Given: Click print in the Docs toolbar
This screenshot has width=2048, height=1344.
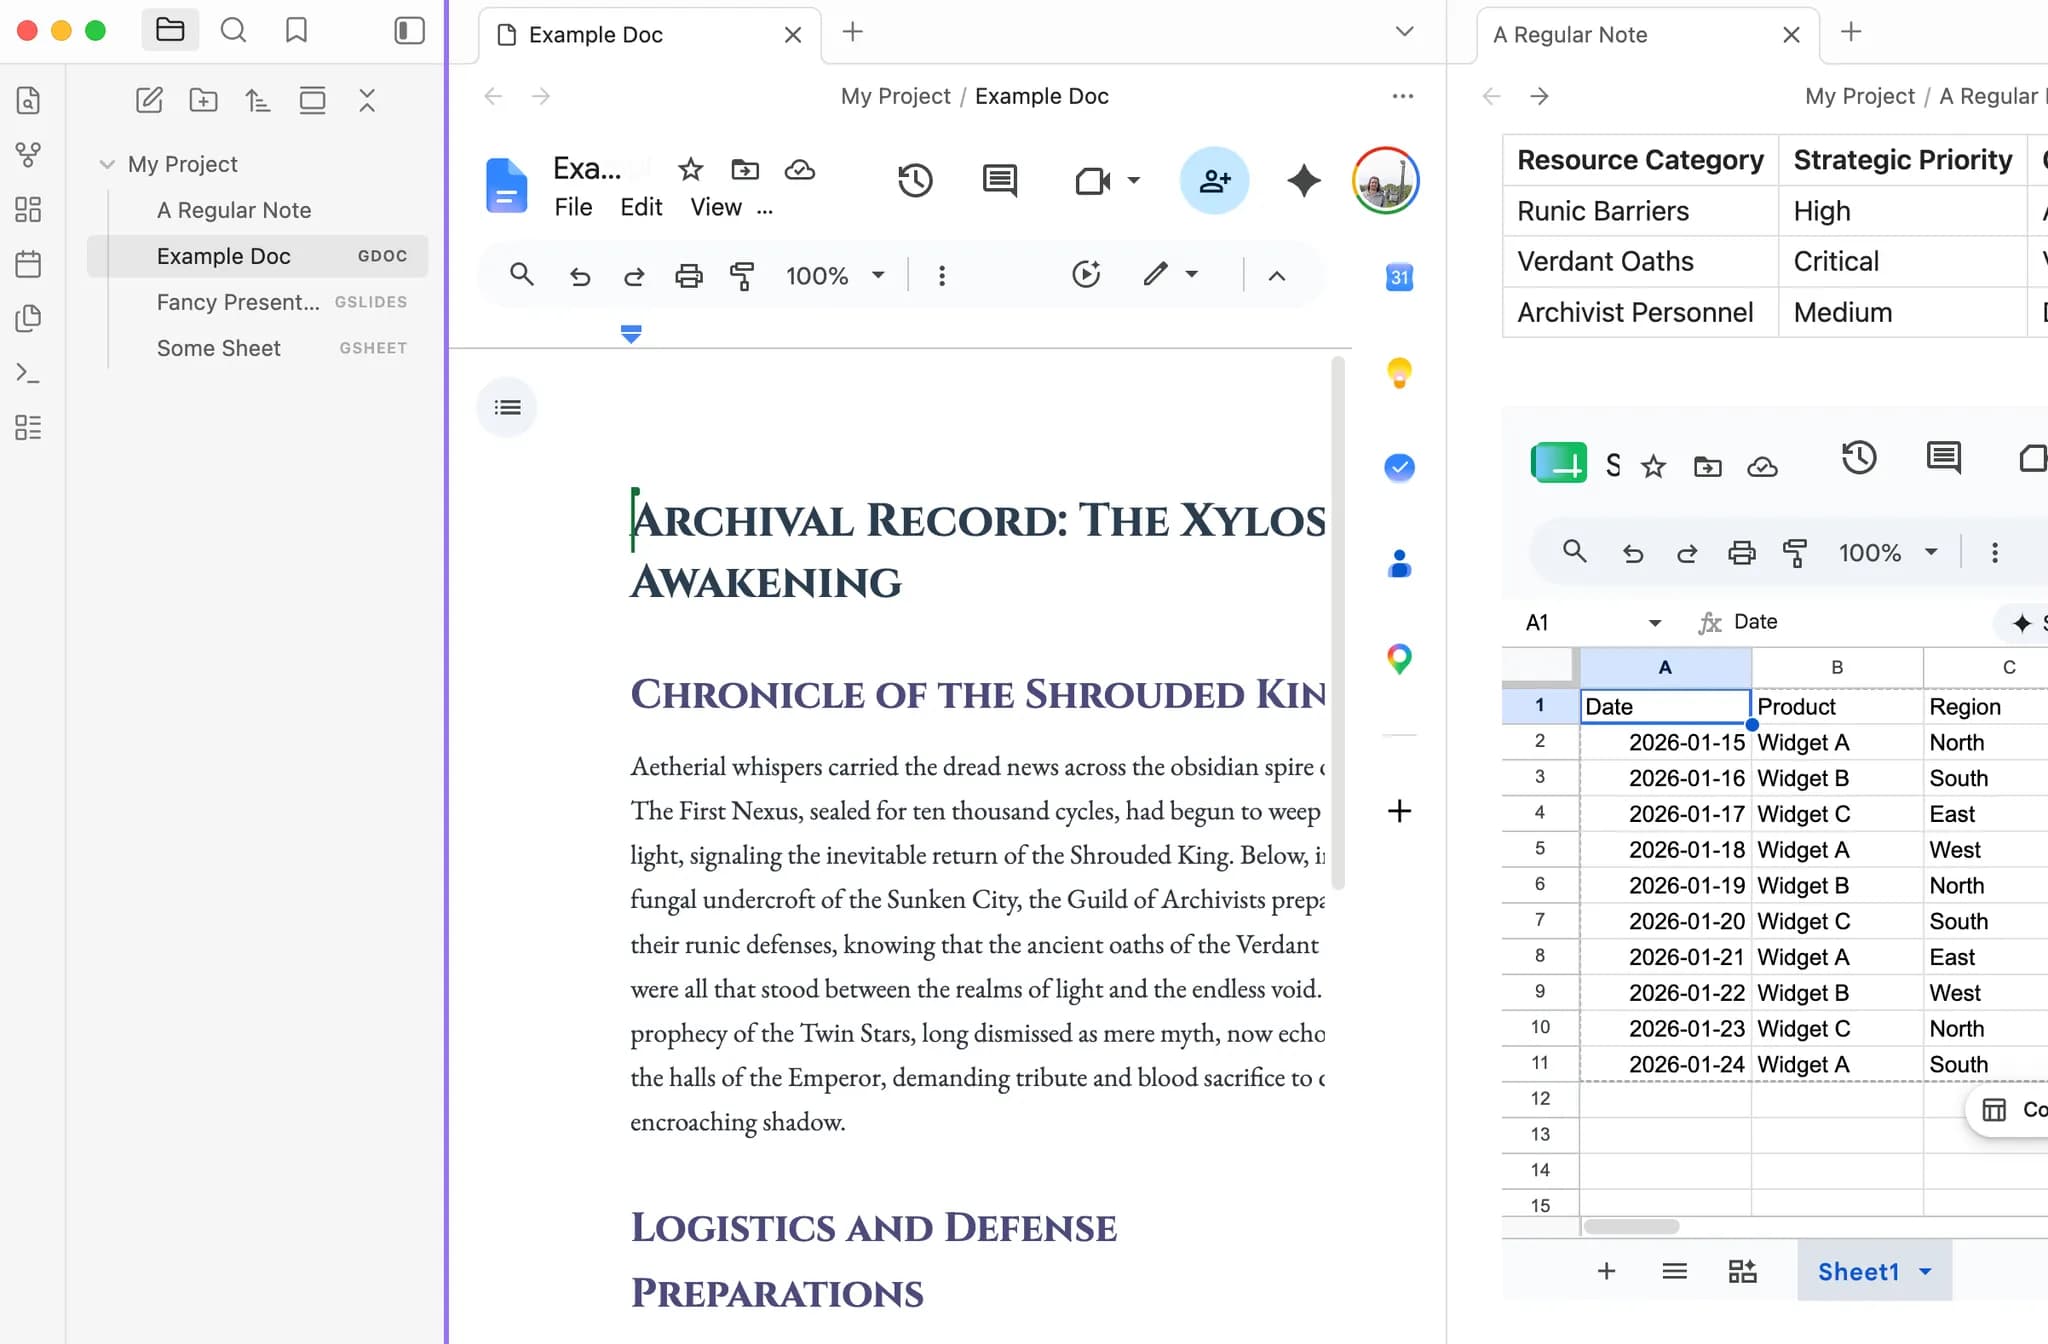Looking at the screenshot, I should pos(688,276).
